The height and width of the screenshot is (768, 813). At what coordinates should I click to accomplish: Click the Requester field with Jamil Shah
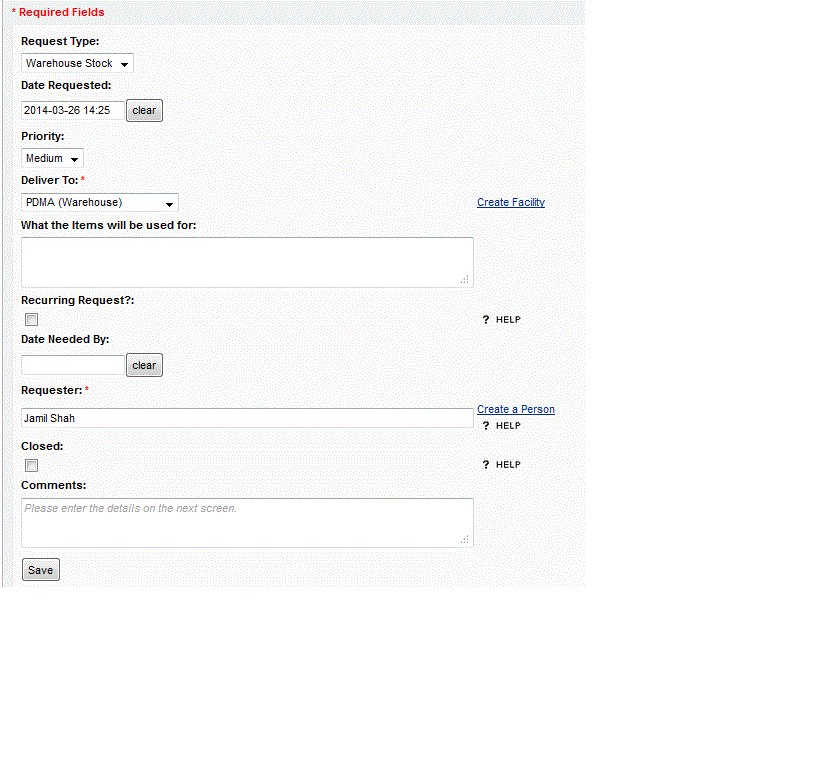246,418
